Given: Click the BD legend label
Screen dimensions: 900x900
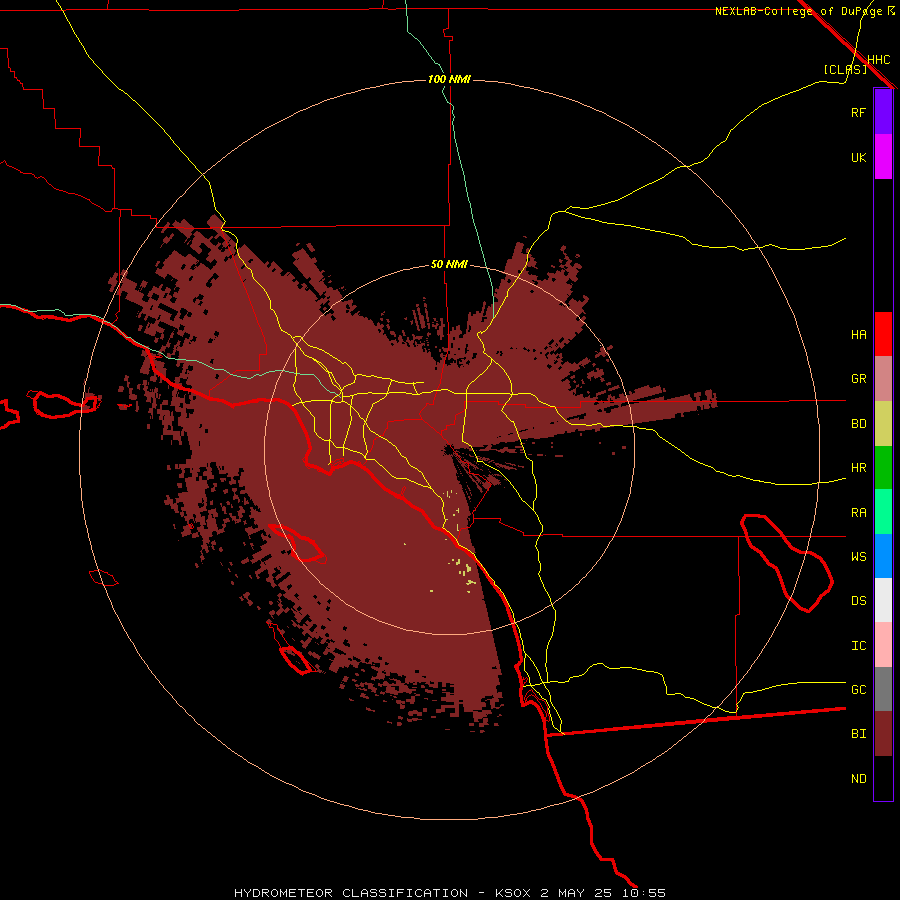Looking at the screenshot, I should (858, 424).
